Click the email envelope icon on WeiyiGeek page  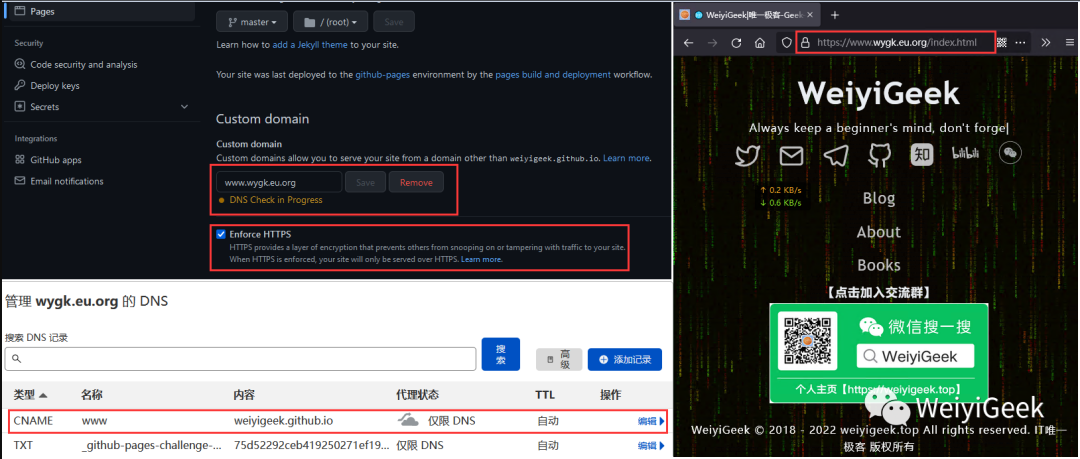[x=791, y=156]
